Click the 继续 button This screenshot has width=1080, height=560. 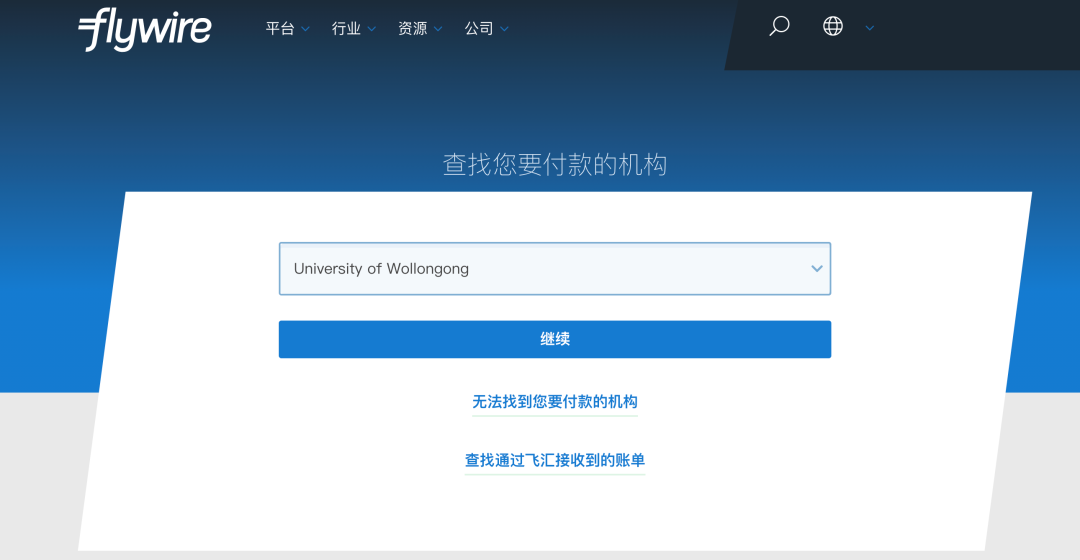click(x=554, y=339)
